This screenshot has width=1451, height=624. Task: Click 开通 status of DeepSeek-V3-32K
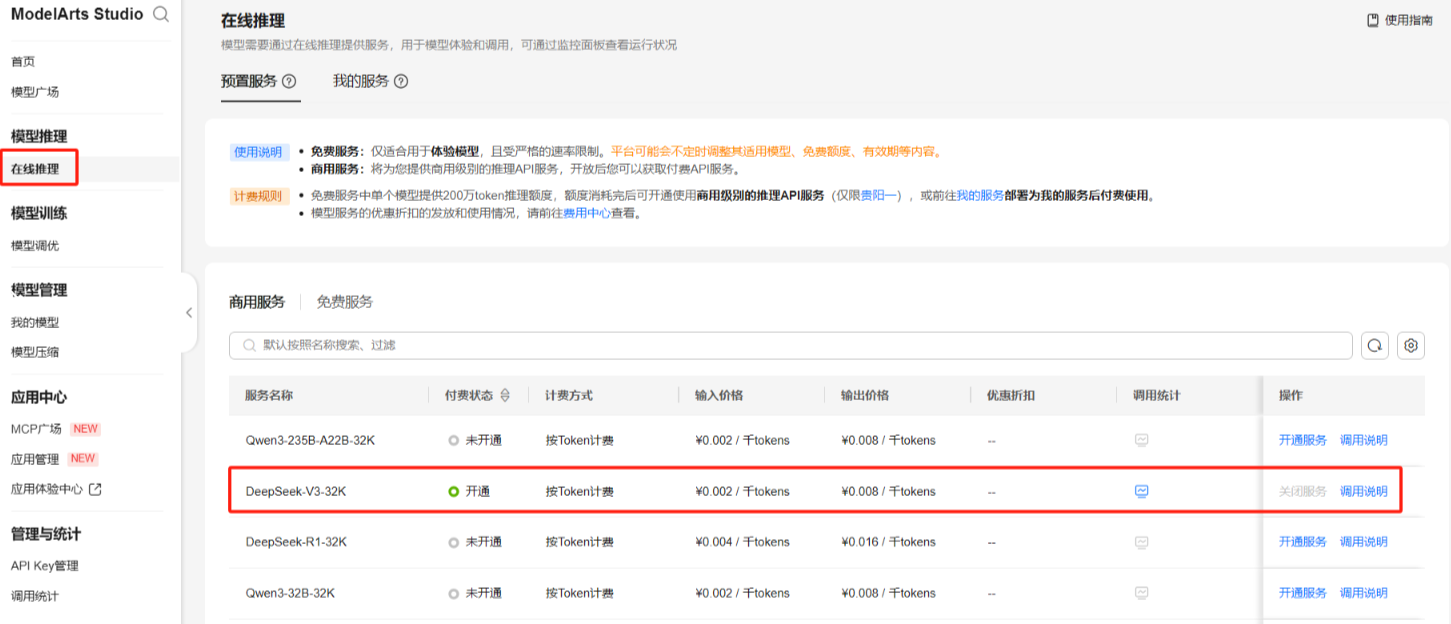470,491
